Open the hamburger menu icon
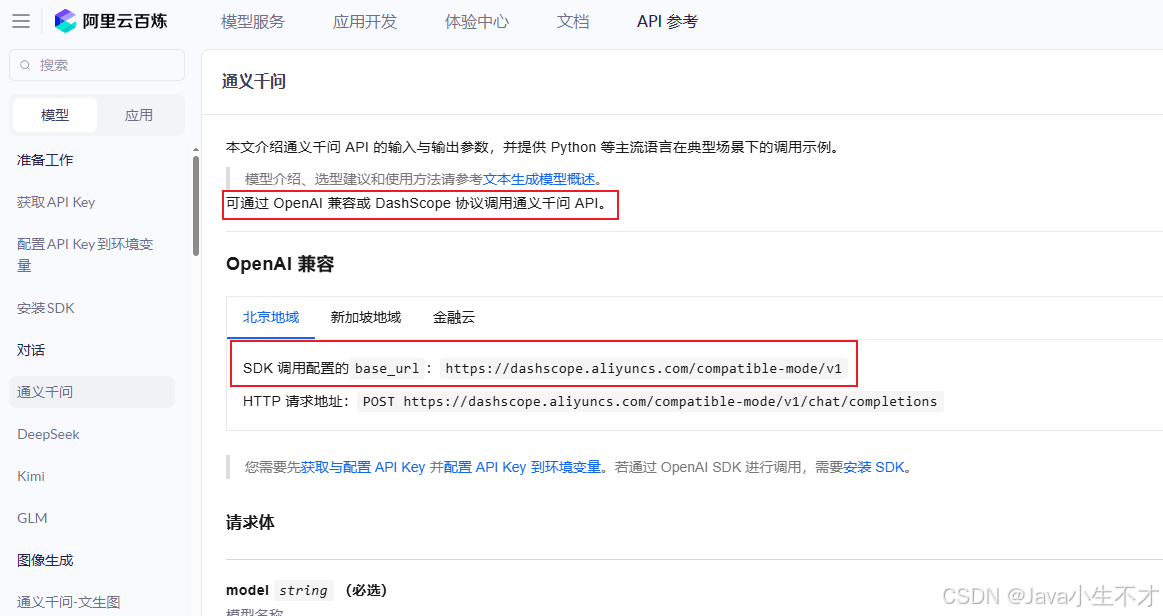 (21, 21)
